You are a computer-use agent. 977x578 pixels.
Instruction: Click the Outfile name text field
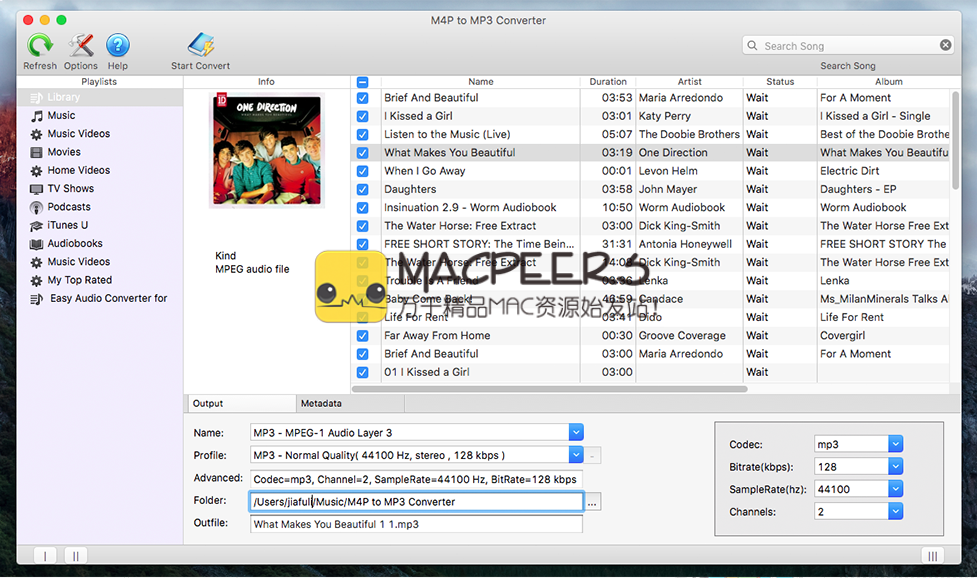(x=416, y=524)
